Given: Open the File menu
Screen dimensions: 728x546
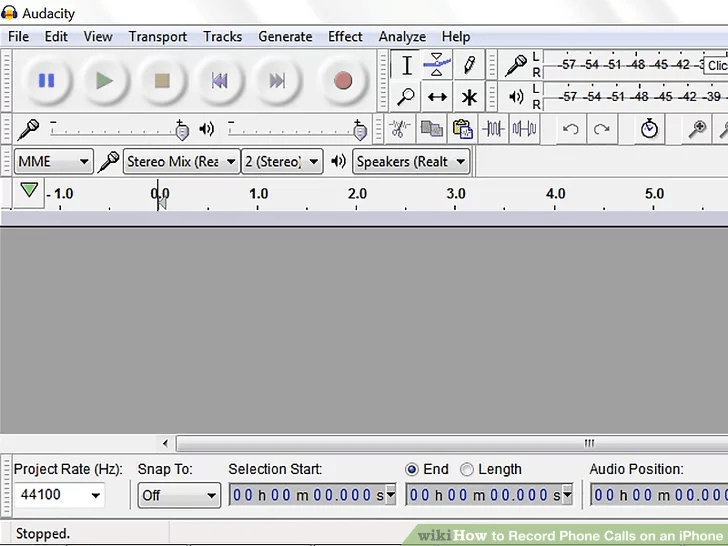Looking at the screenshot, I should click(x=19, y=37).
